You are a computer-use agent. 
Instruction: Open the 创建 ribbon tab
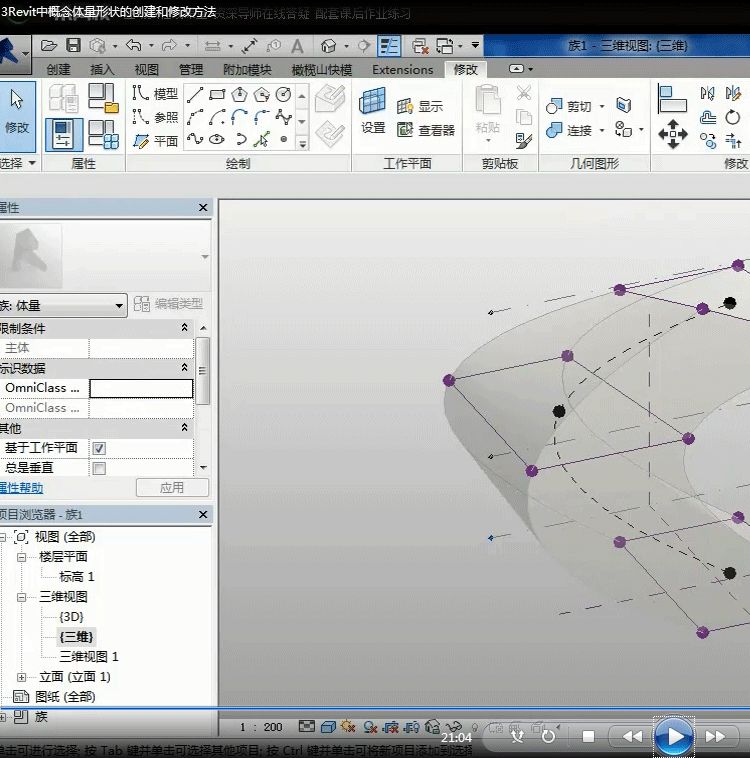click(x=59, y=70)
